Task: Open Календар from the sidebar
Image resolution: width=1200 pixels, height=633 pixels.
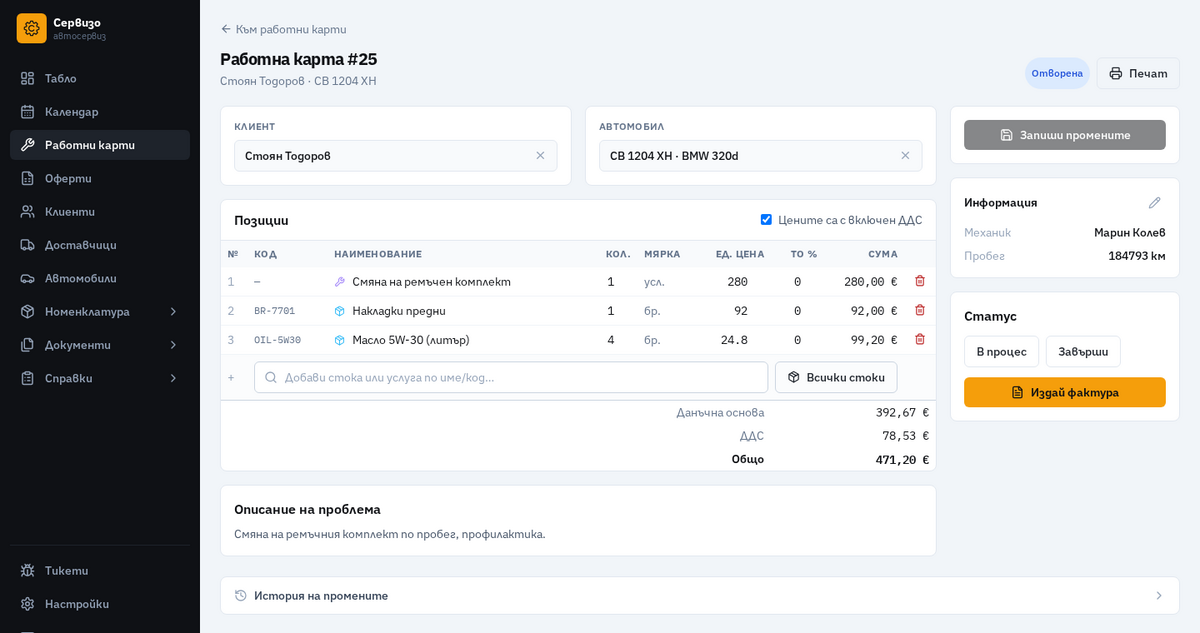Action: click(x=100, y=111)
